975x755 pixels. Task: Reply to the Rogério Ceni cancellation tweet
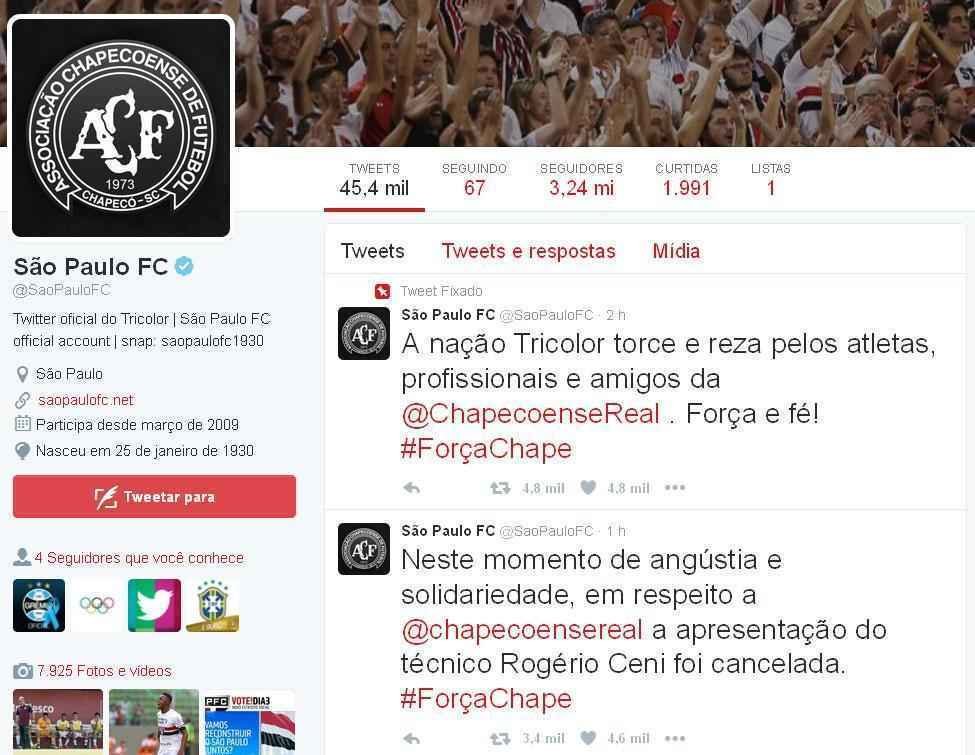412,739
